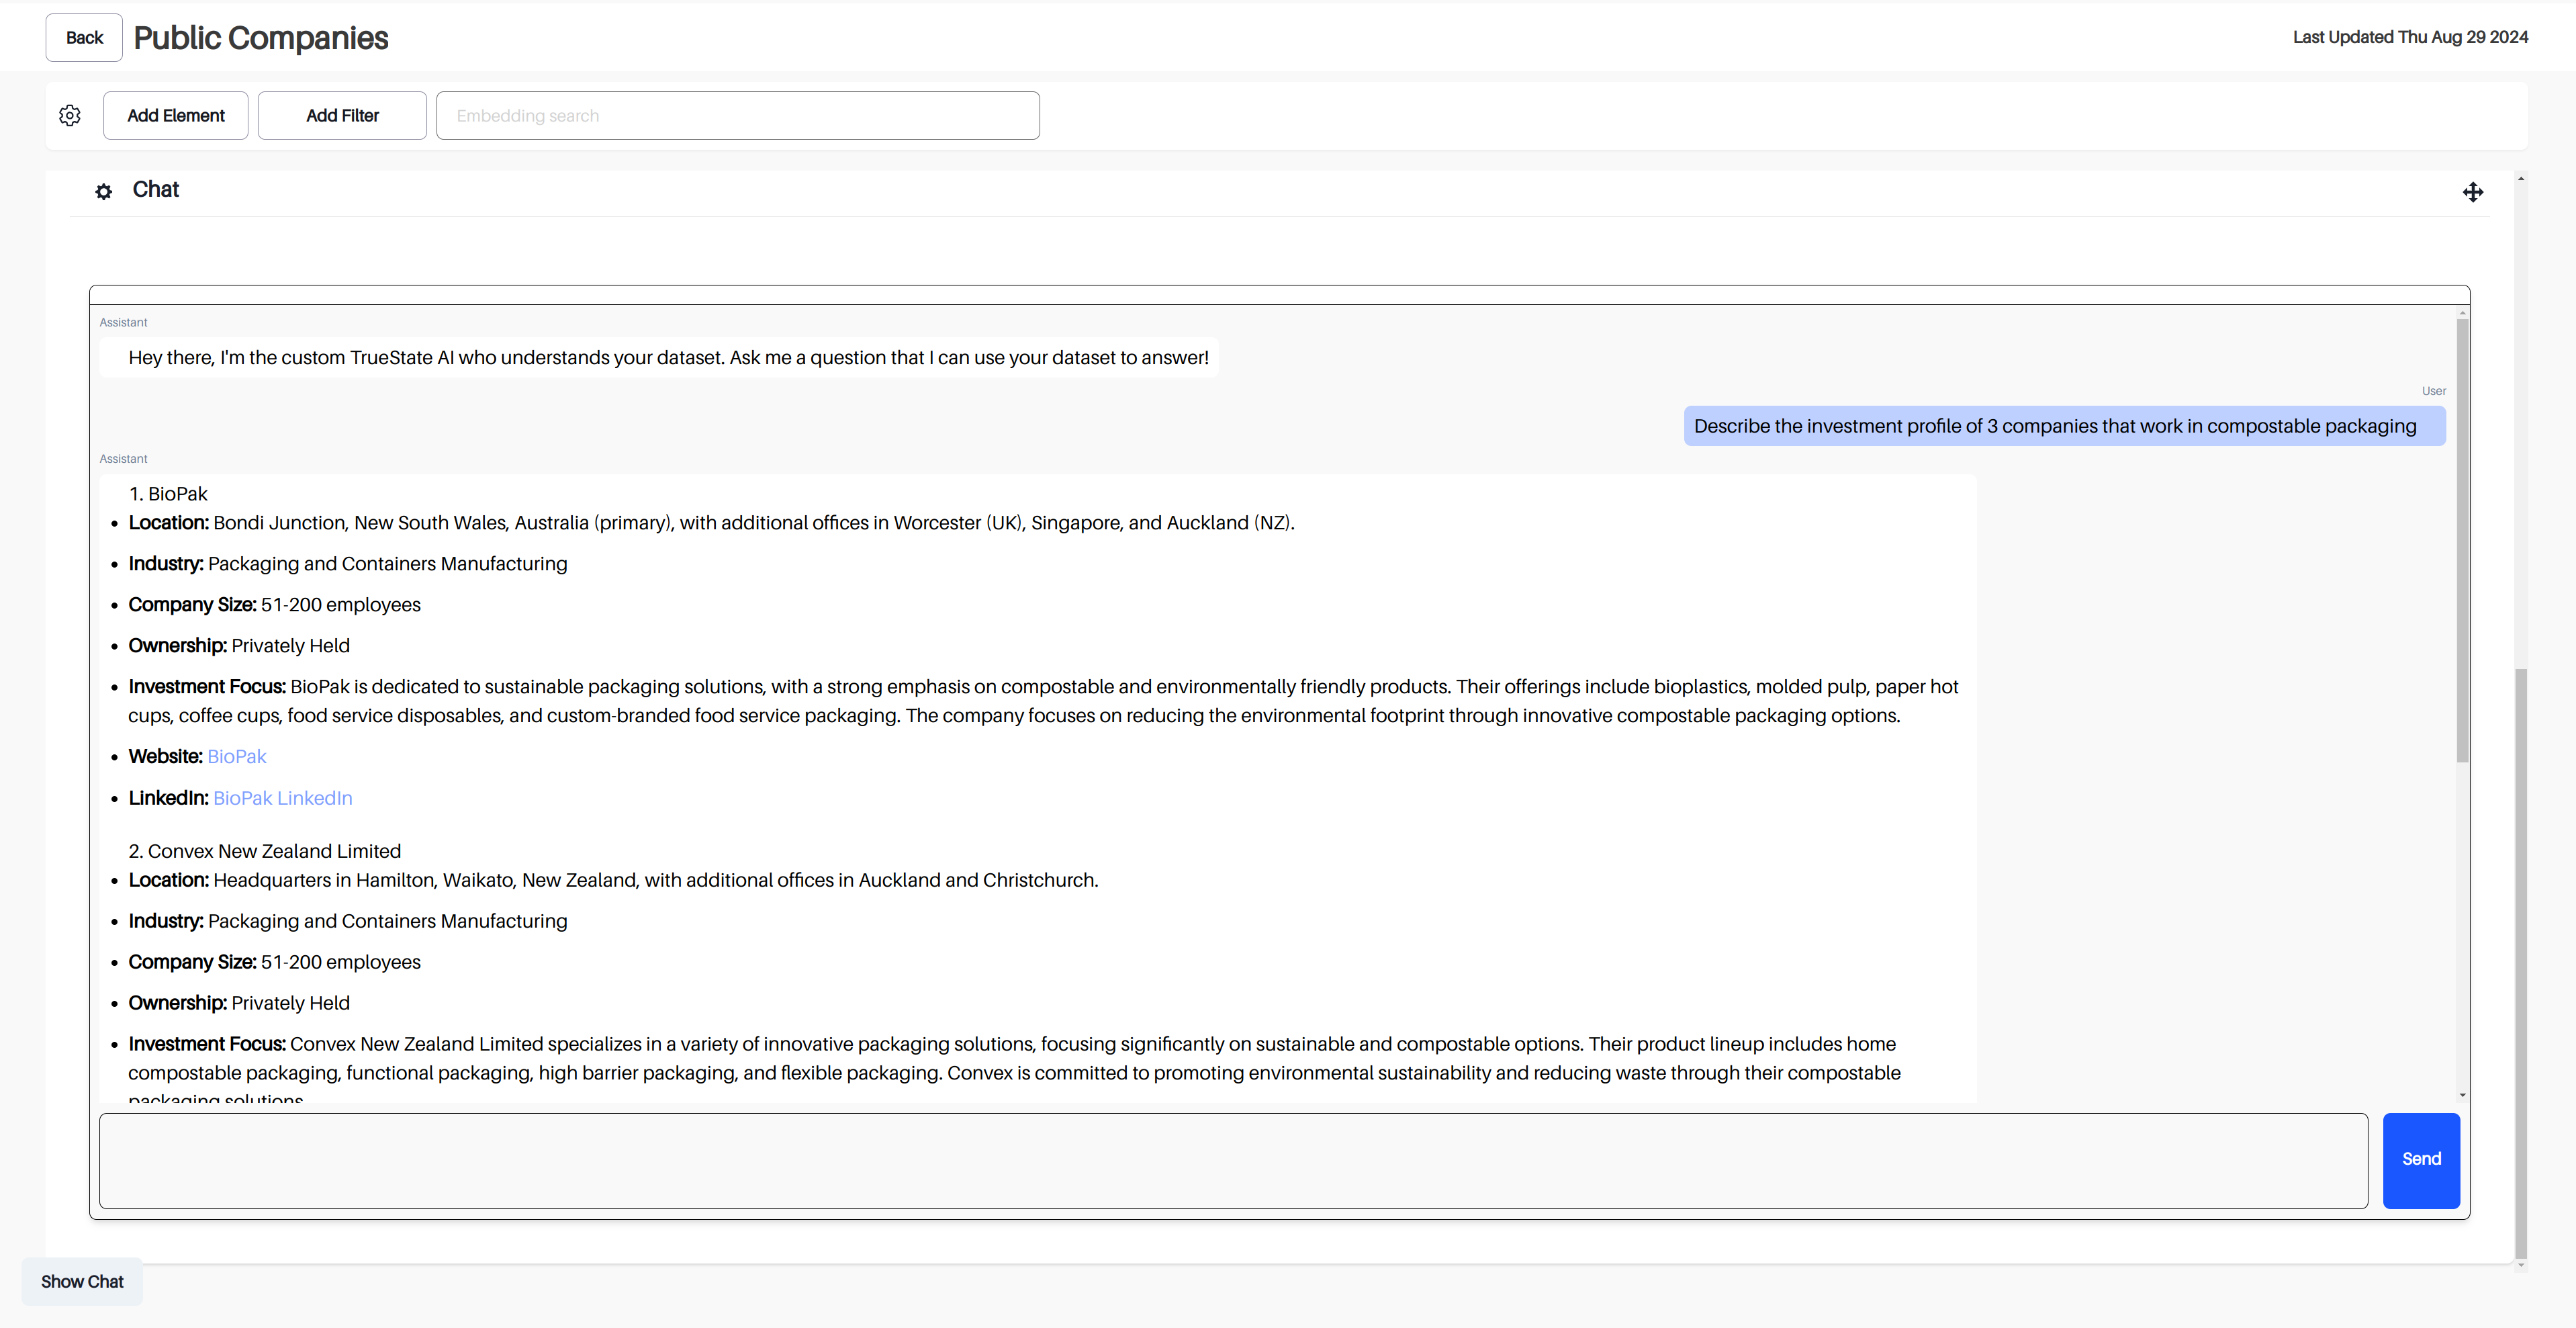Click Convex's Ownership Privately Held line

coord(239,1003)
